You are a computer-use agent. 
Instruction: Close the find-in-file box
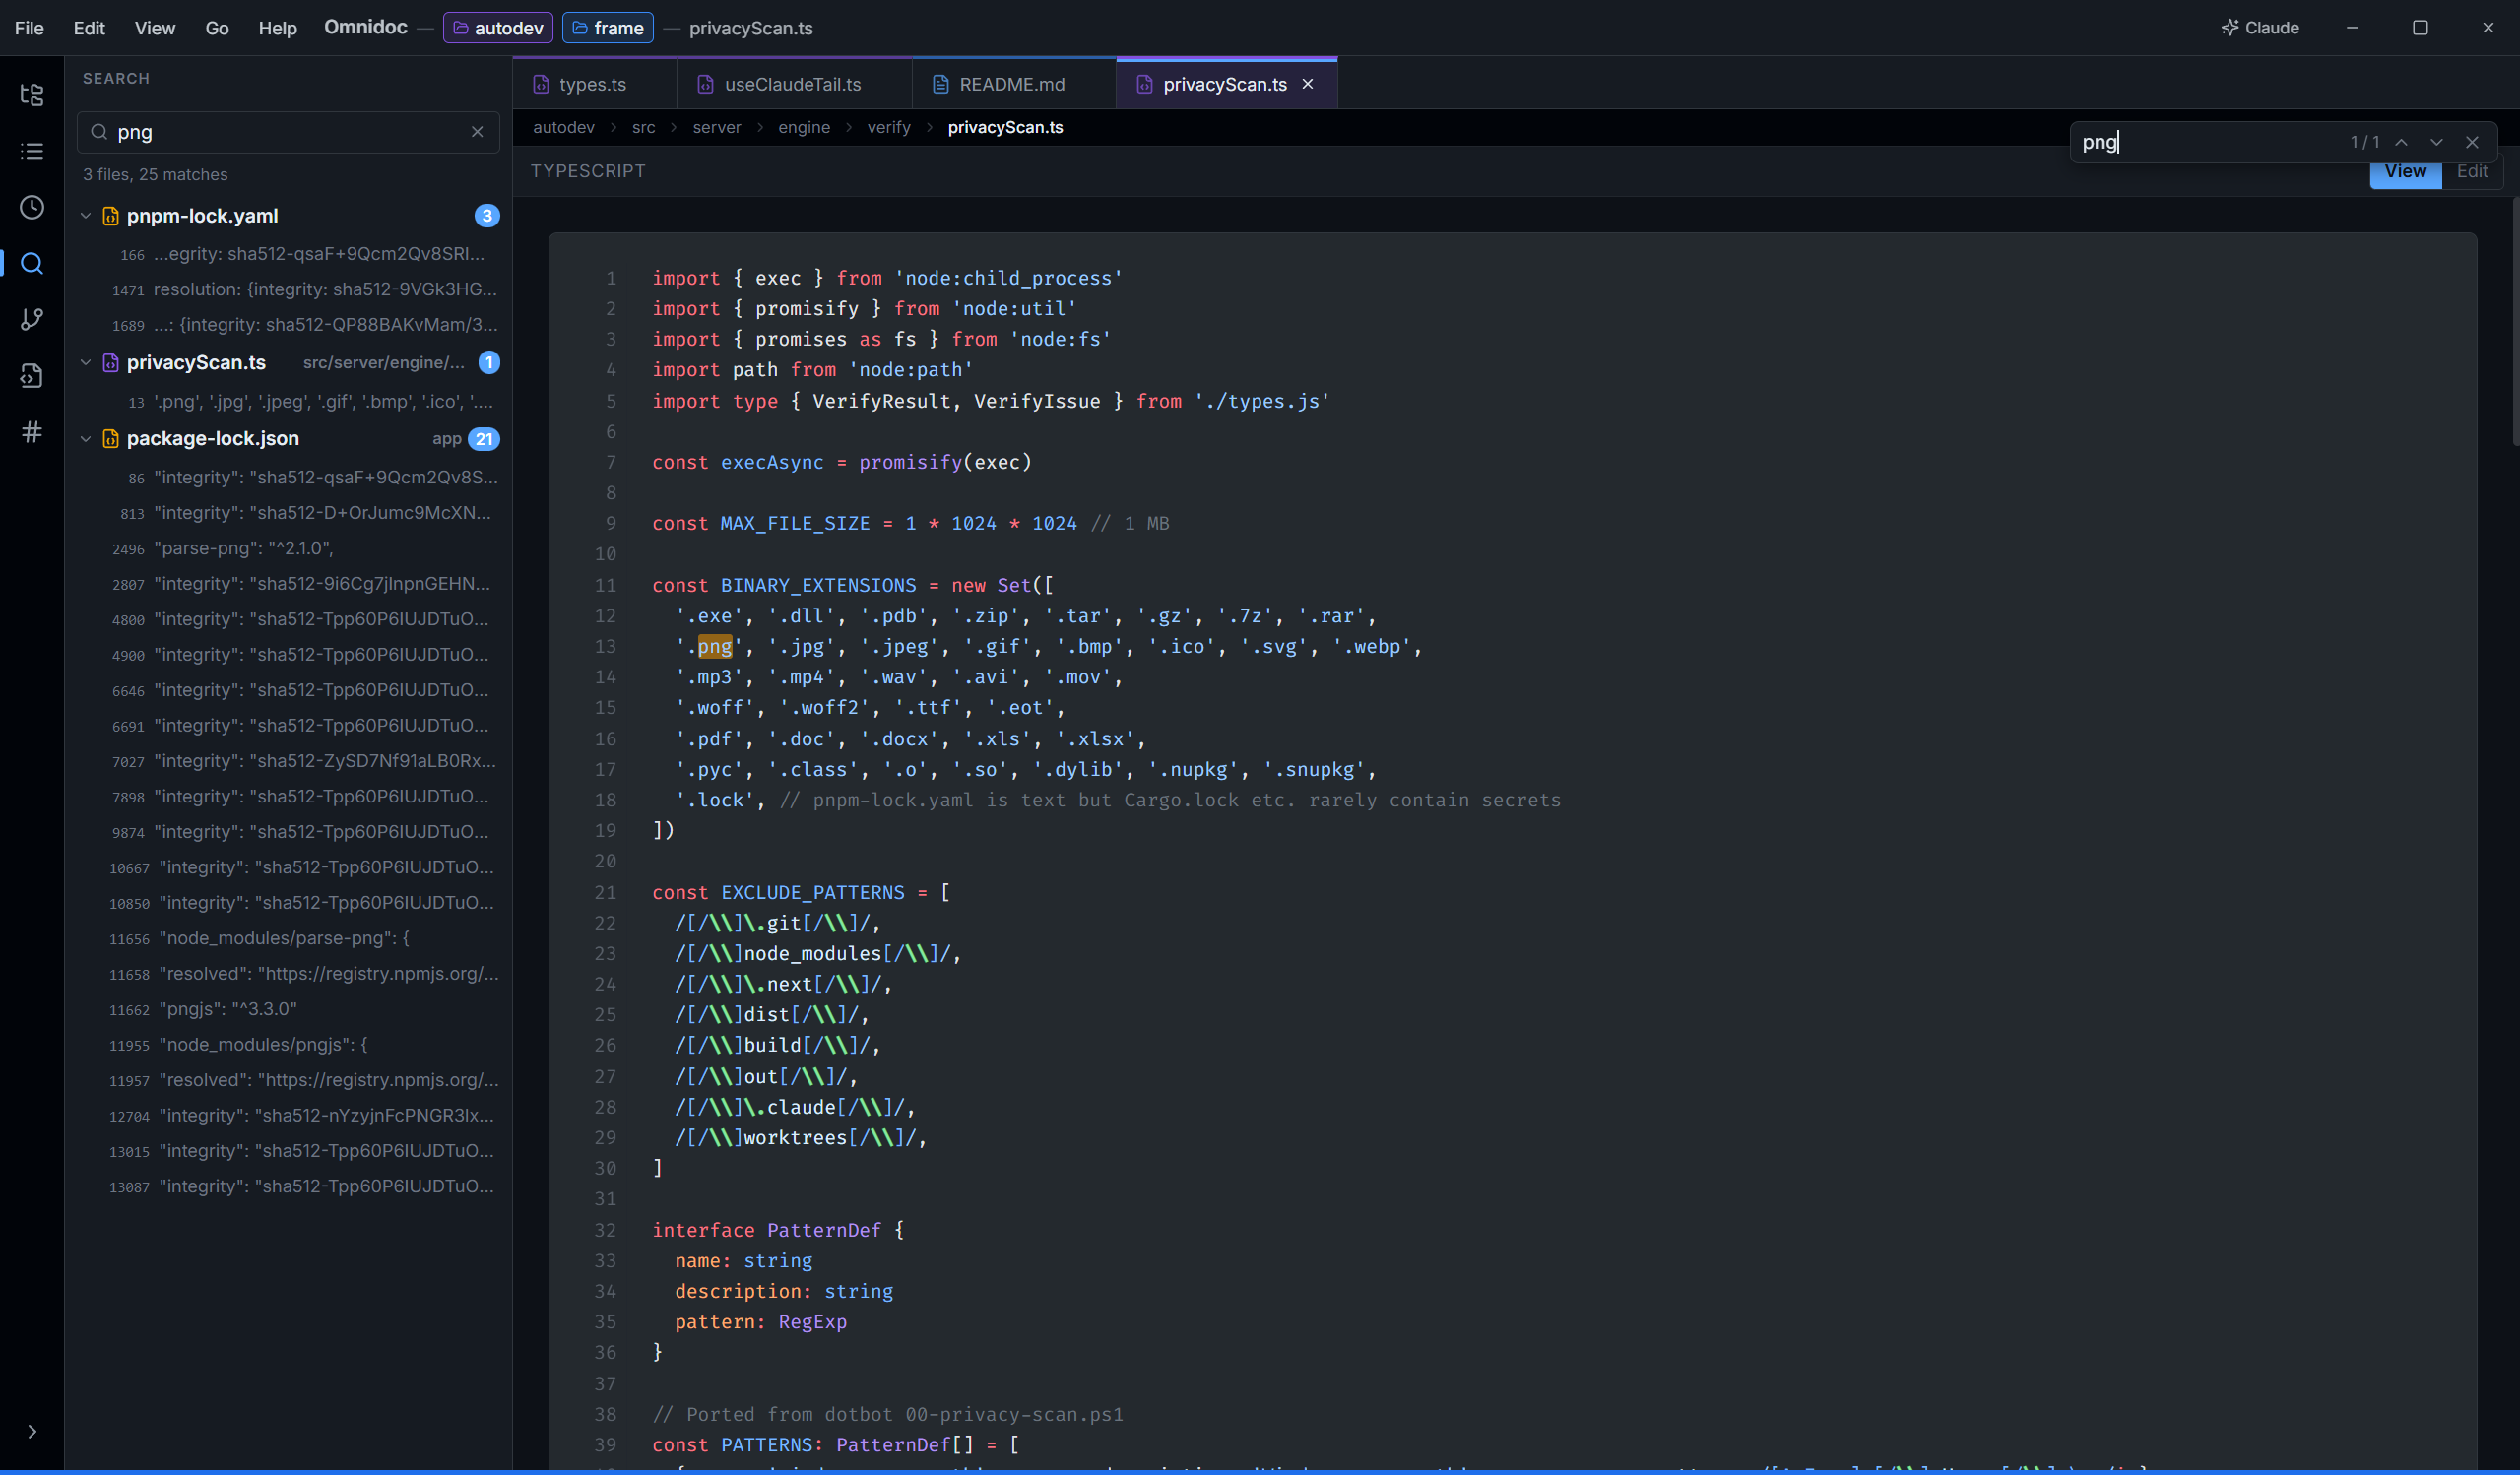[2472, 142]
